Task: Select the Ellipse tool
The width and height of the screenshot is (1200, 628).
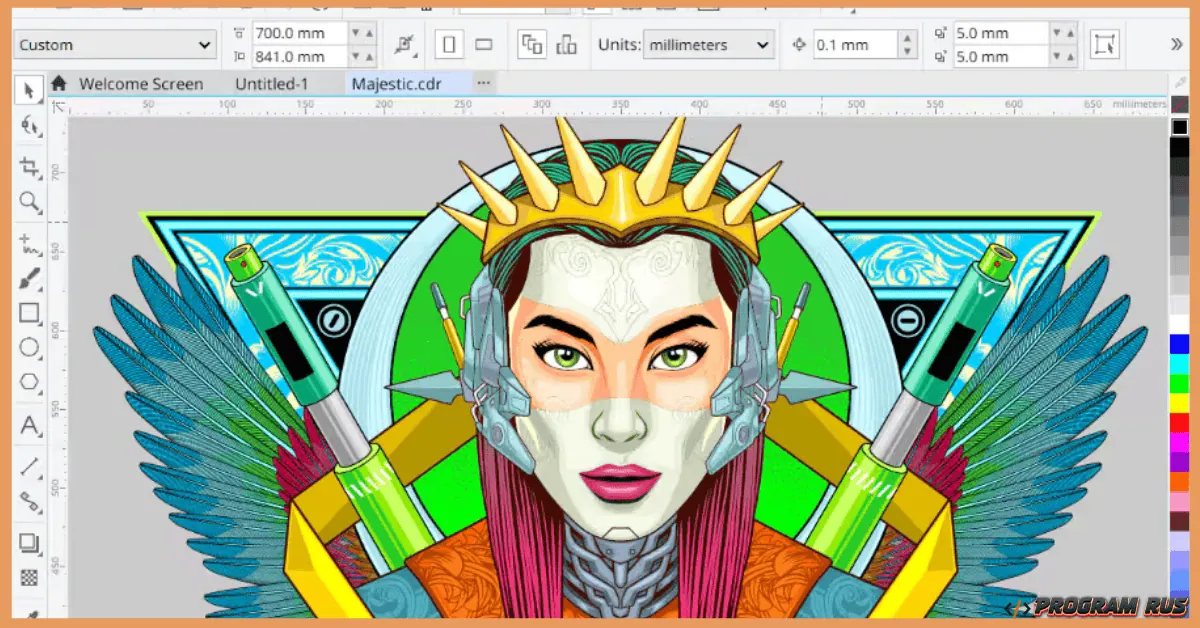Action: click(30, 349)
